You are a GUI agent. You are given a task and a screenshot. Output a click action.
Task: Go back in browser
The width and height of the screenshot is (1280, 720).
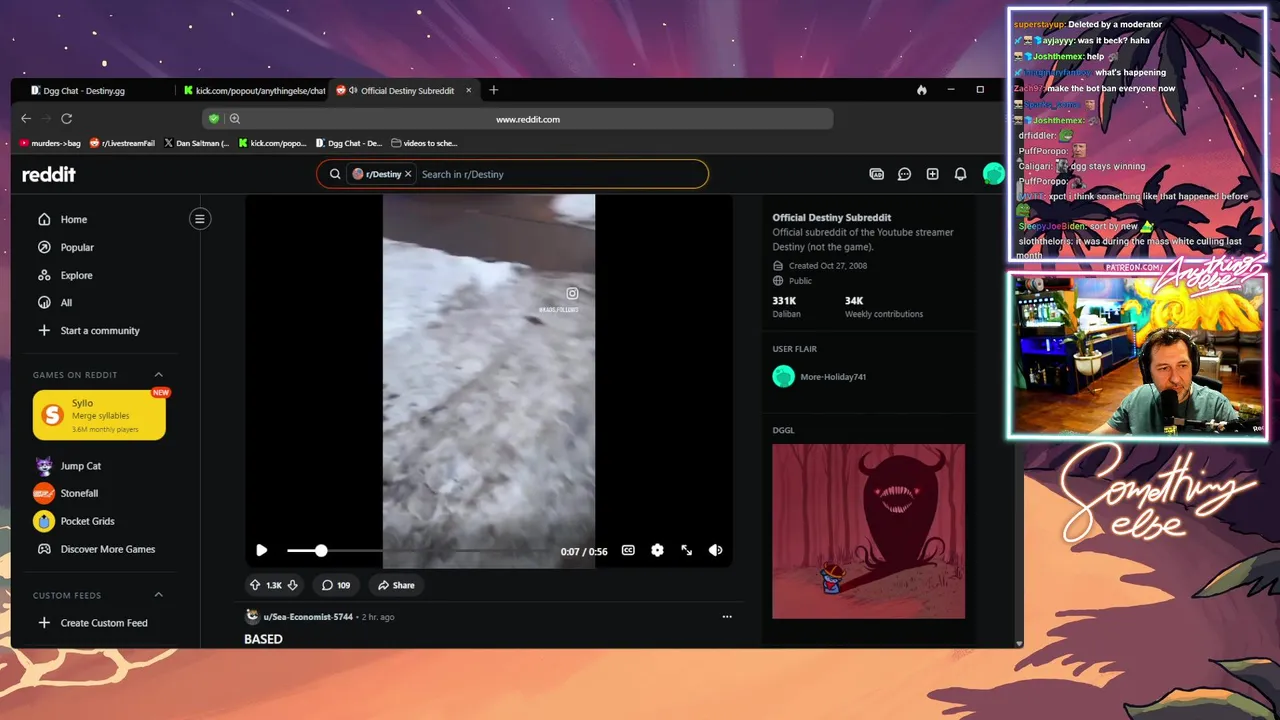[26, 118]
